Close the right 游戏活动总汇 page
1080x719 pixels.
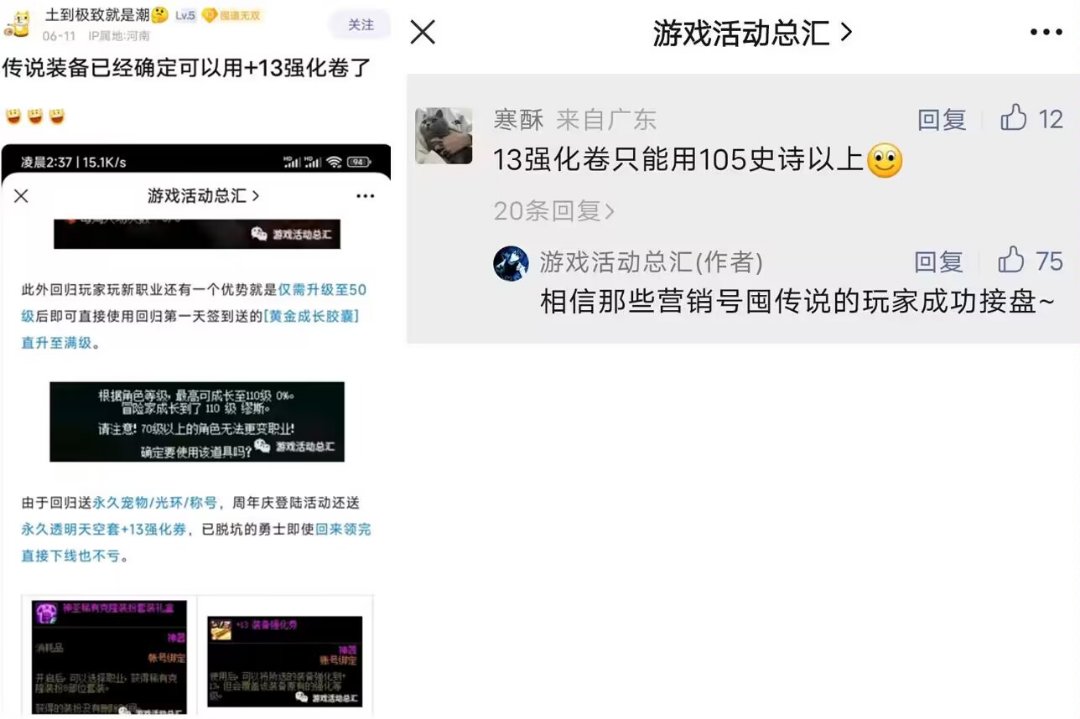[422, 32]
